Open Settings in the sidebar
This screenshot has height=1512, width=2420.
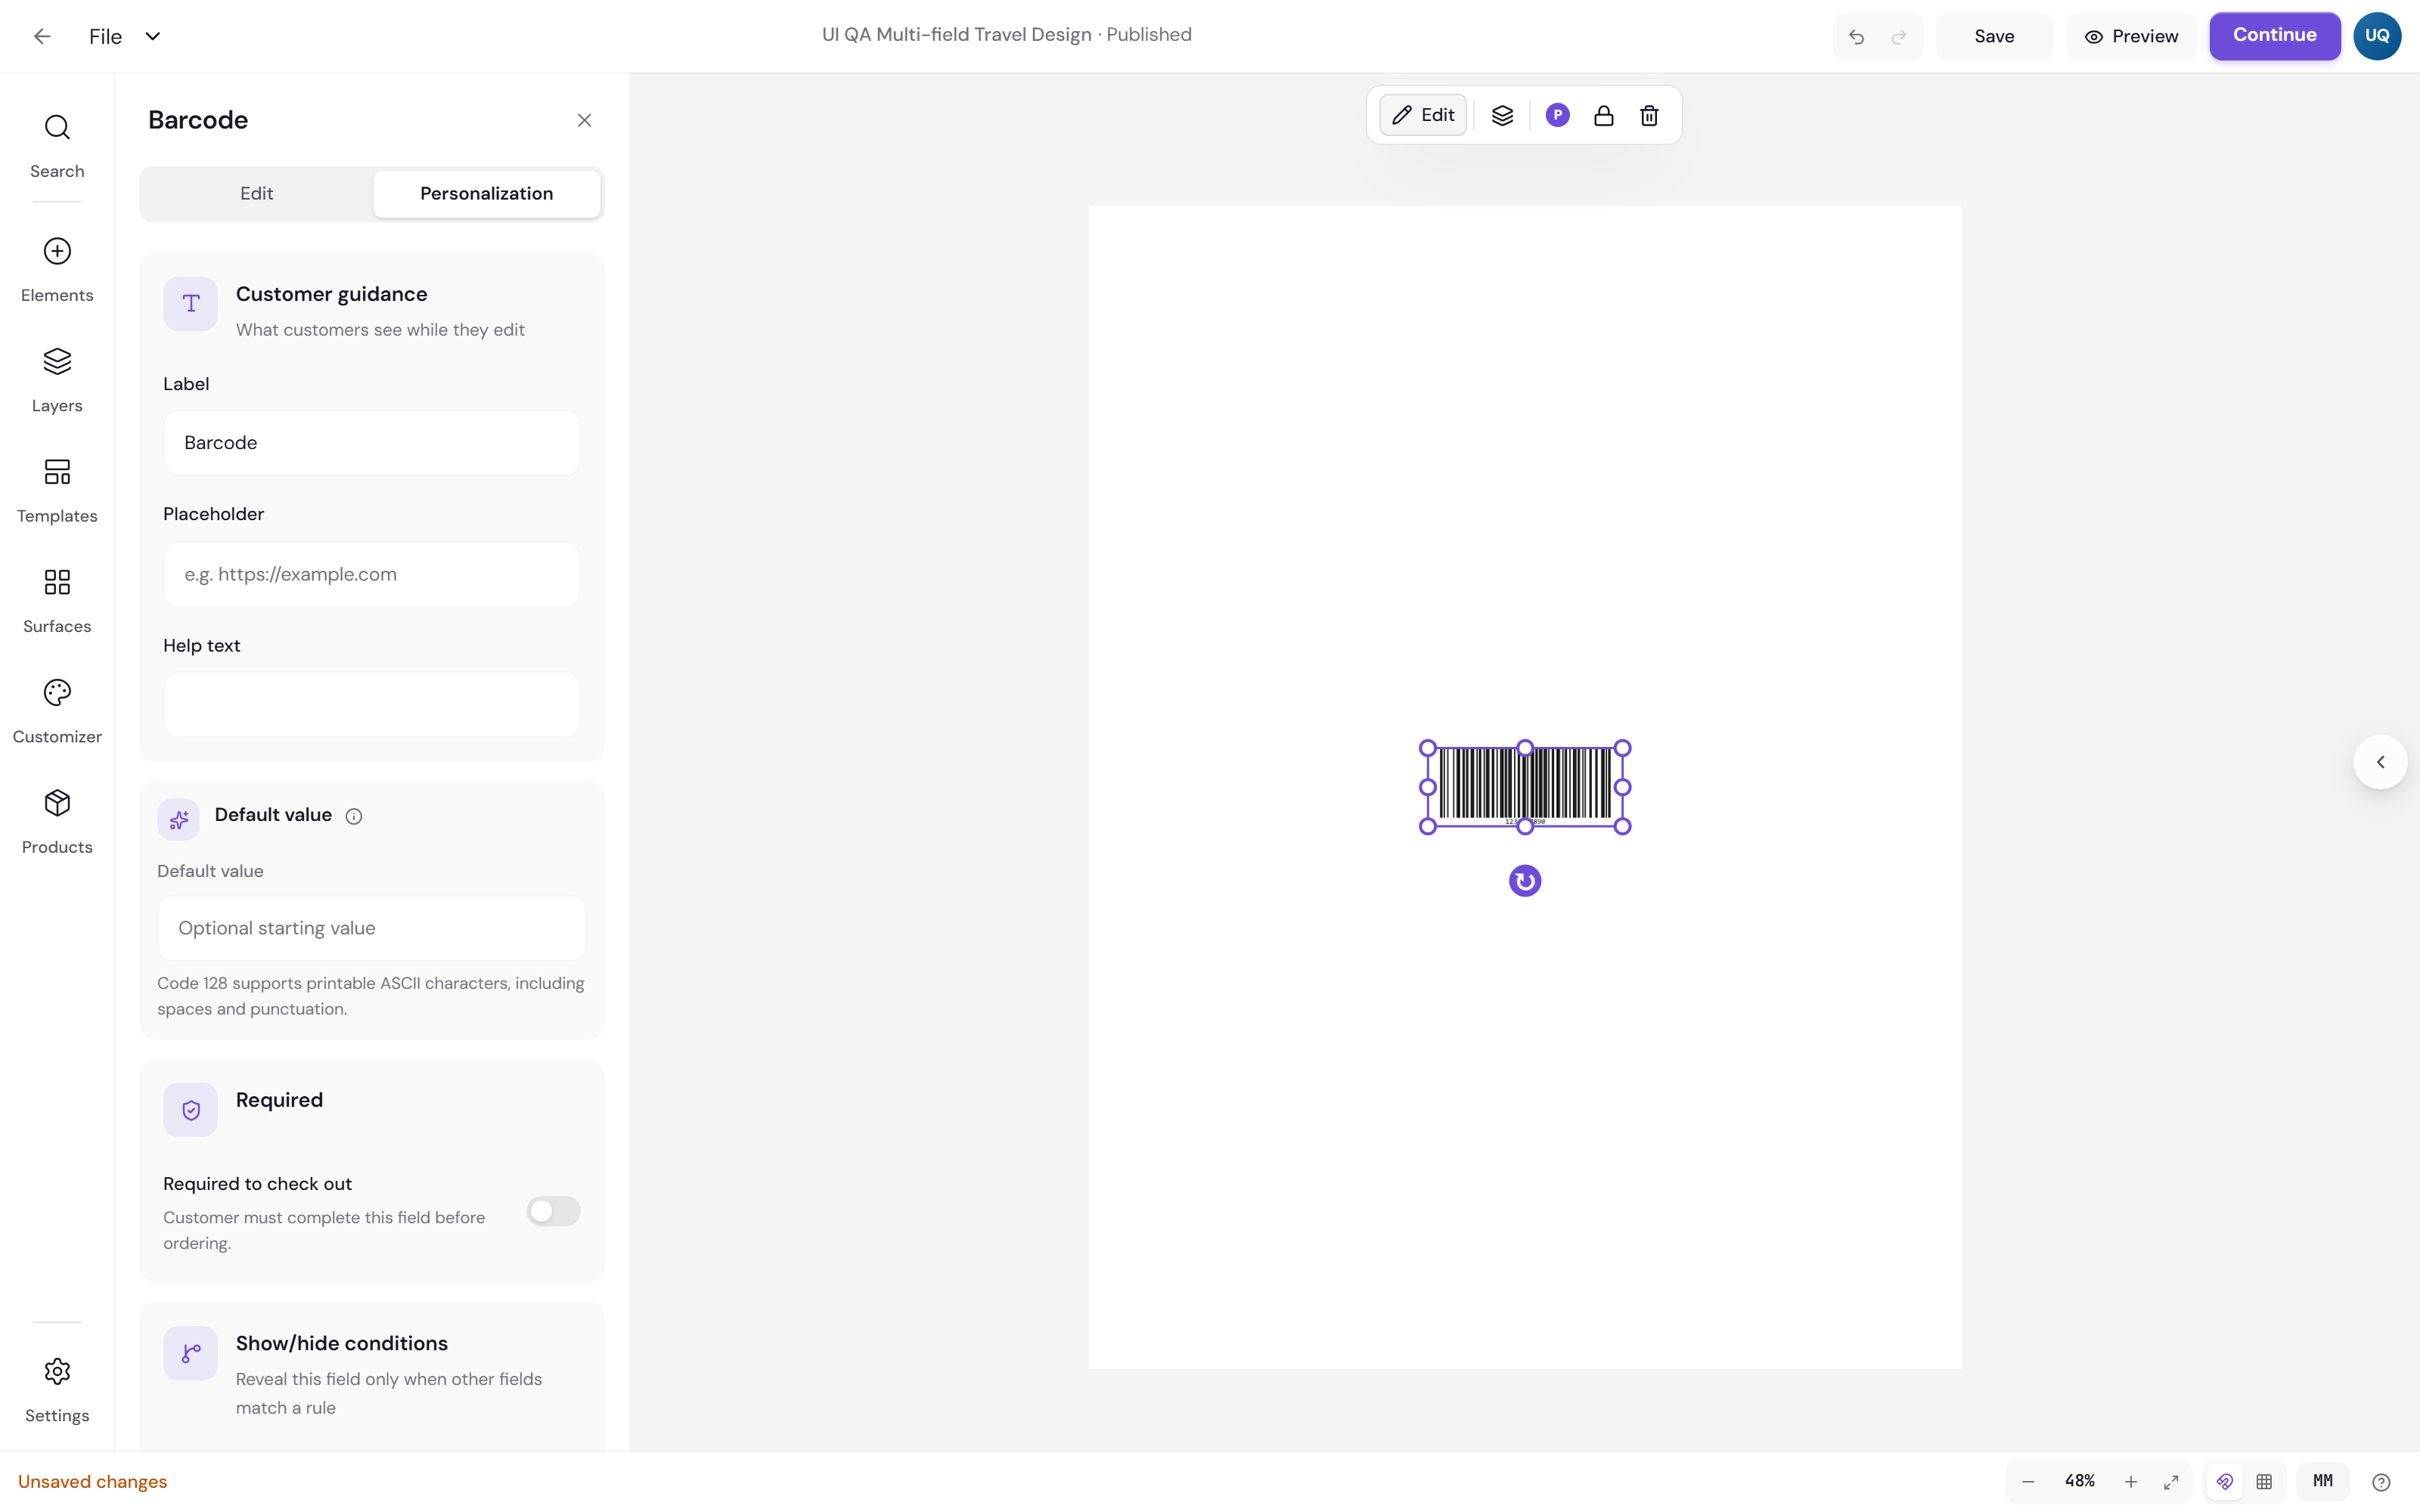(57, 1390)
